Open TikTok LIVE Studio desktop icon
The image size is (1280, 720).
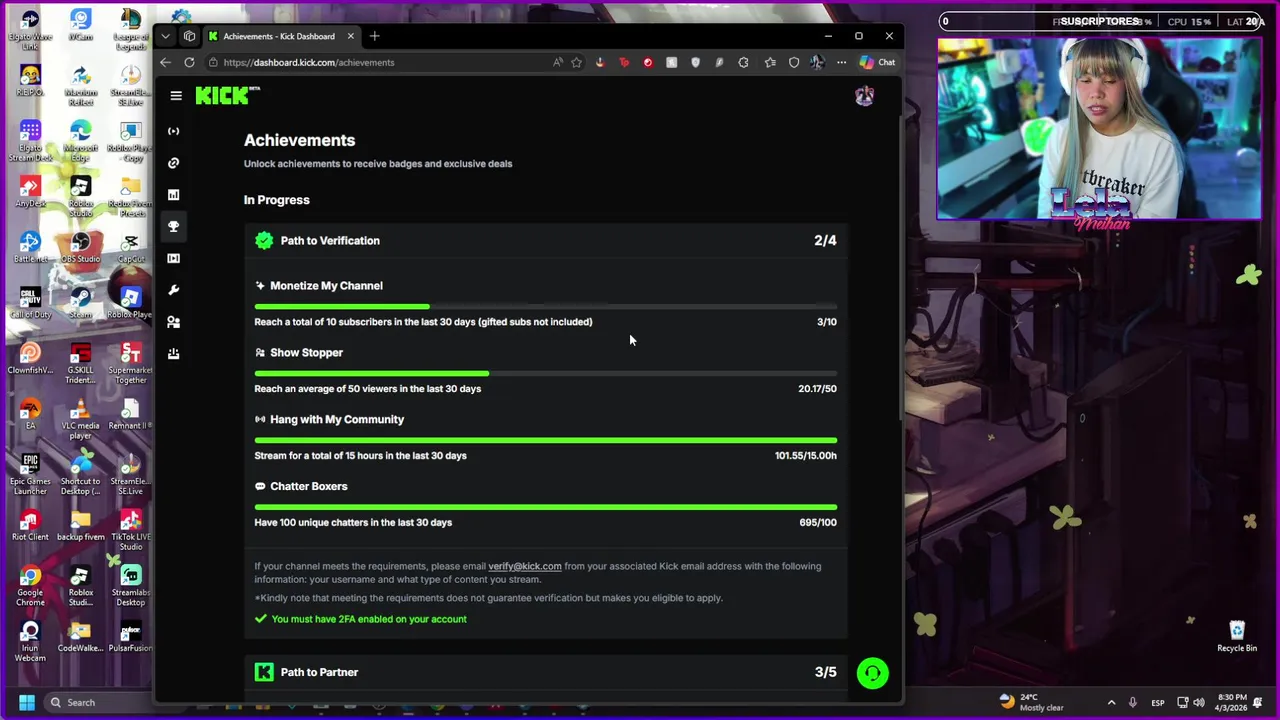[x=130, y=529]
